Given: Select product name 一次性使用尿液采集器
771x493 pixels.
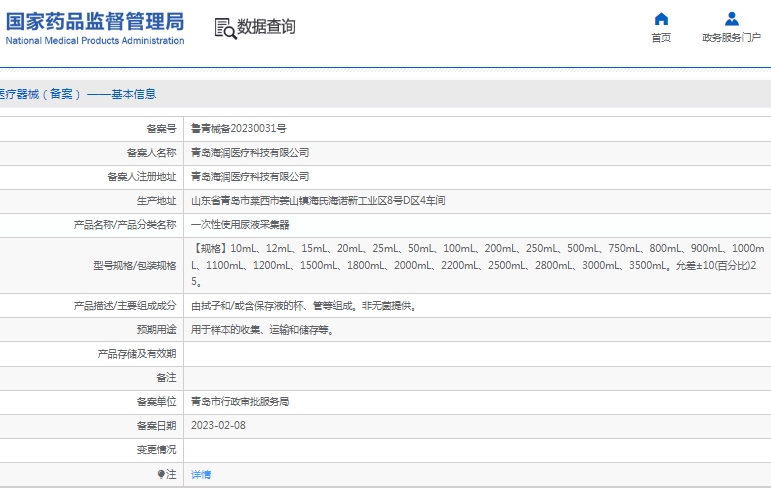Looking at the screenshot, I should [240, 225].
